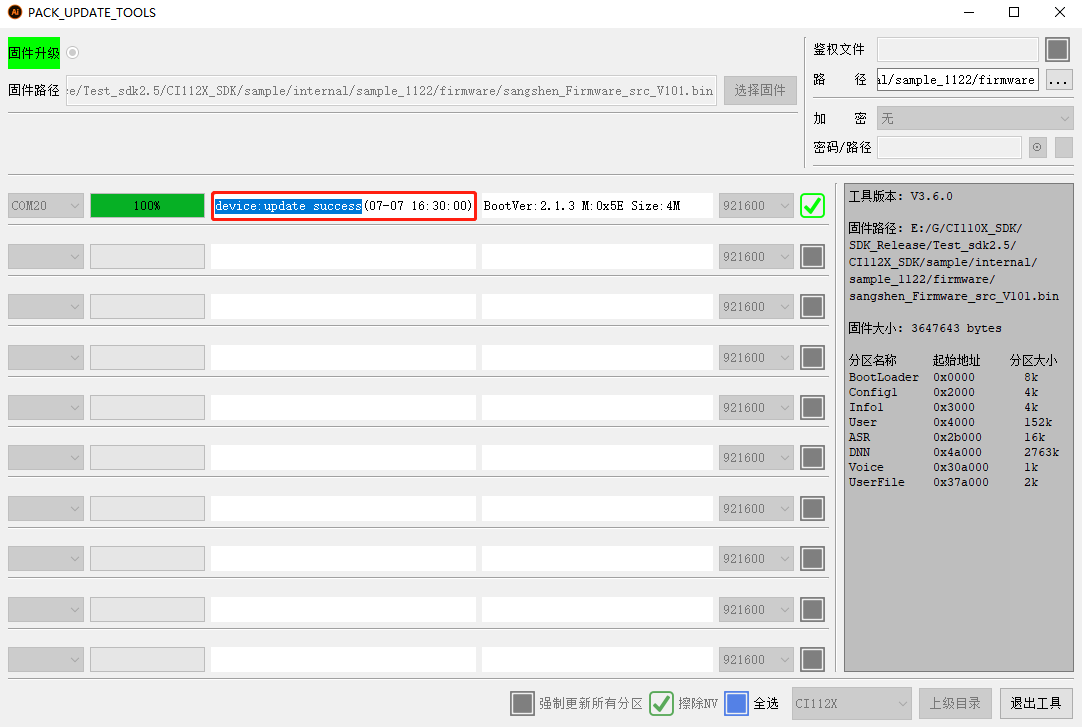The image size is (1082, 727).
Task: Toggle the 擦除NV erase checkbox
Action: coord(661,703)
